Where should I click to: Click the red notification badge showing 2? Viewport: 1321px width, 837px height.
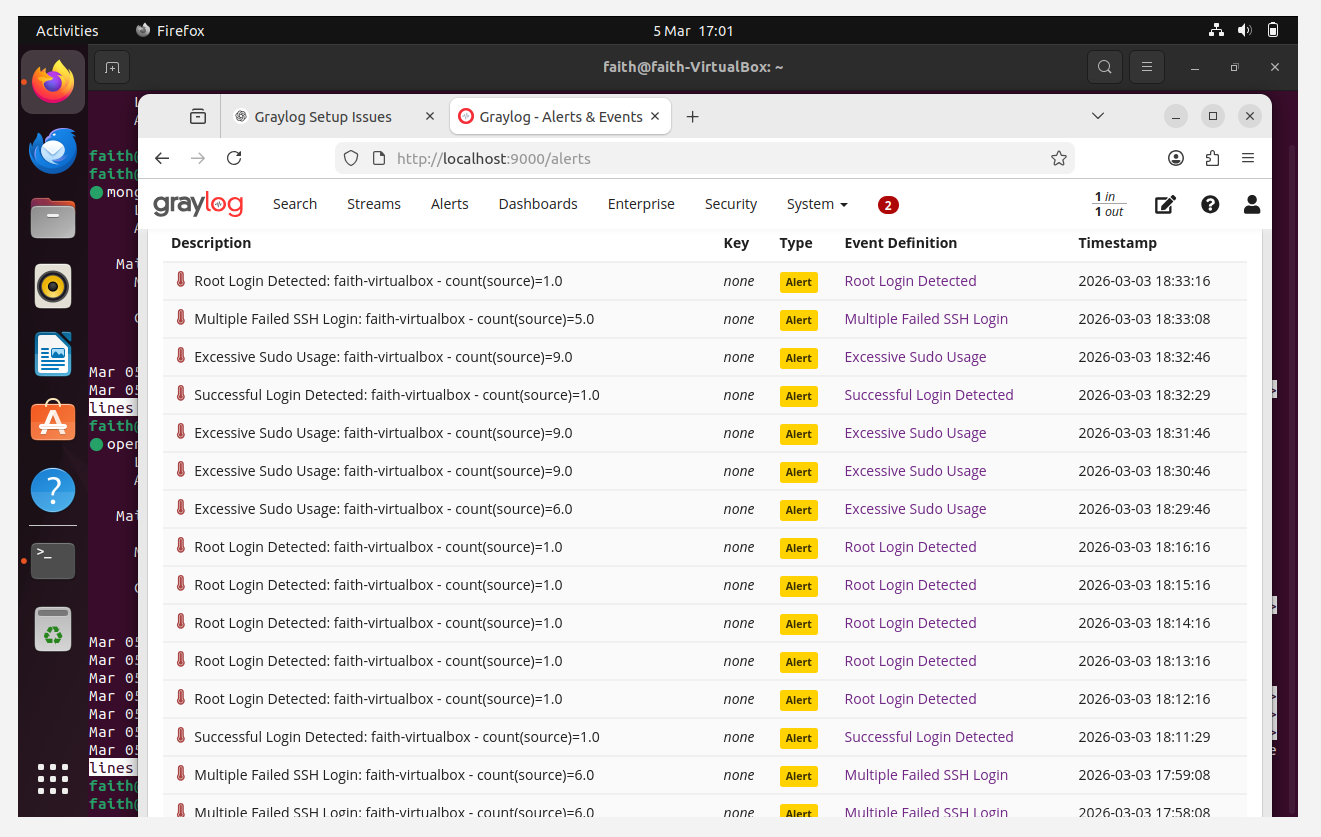[888, 205]
